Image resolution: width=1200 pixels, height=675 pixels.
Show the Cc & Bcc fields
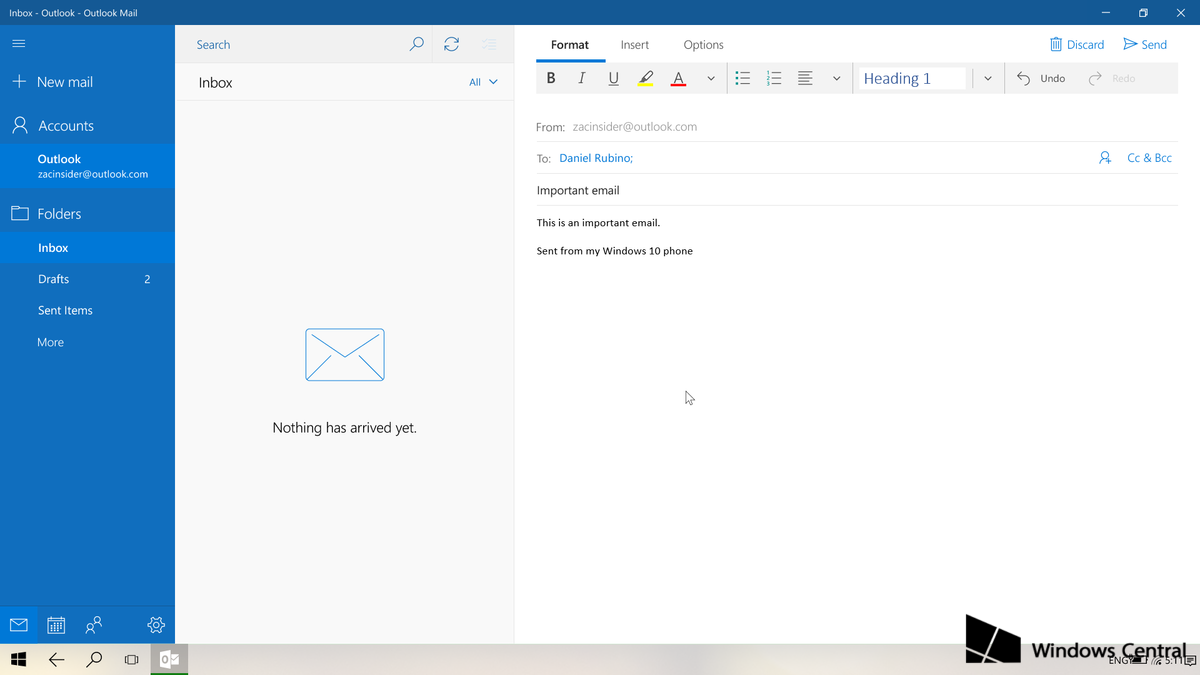(x=1149, y=158)
